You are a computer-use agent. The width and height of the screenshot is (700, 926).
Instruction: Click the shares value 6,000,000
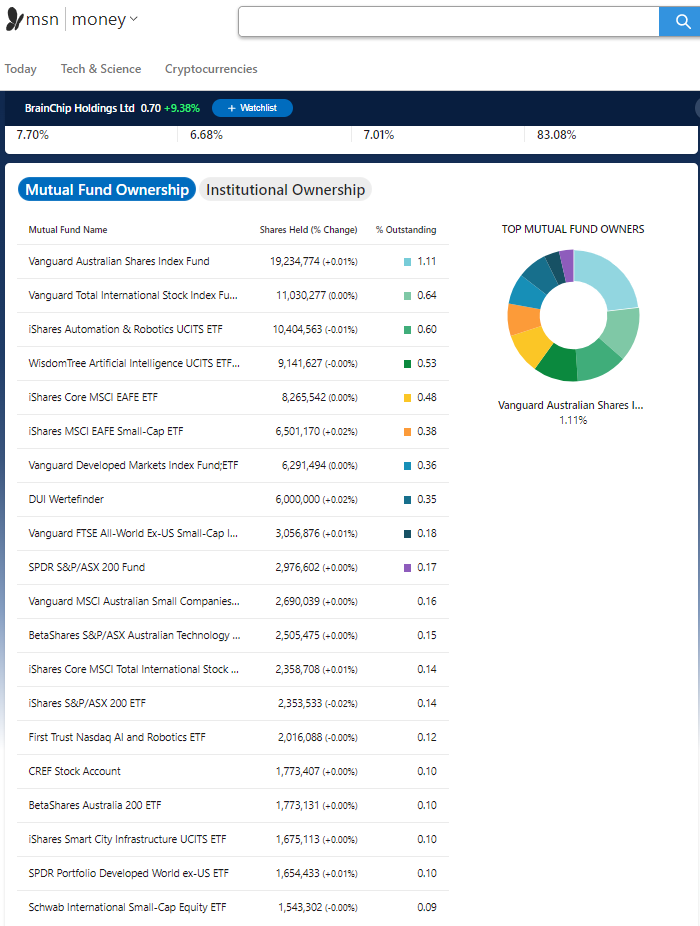coord(297,500)
